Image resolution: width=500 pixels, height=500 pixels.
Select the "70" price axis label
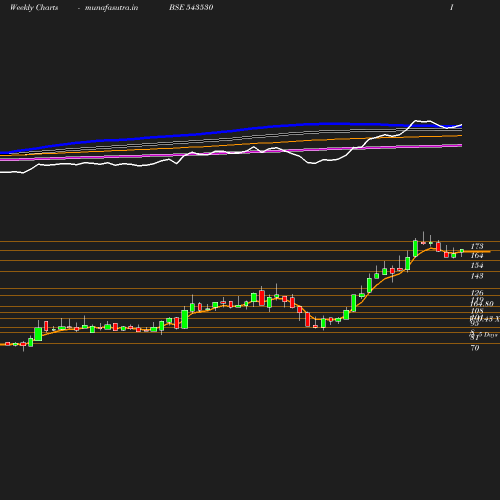coord(475,348)
